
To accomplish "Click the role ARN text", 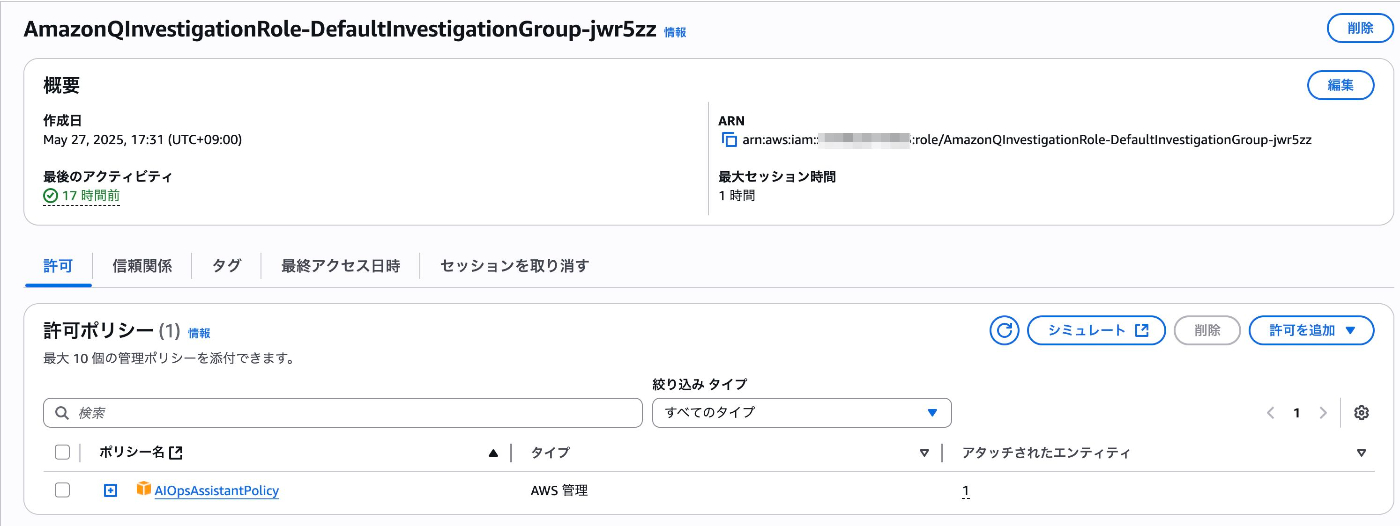I will (x=1026, y=140).
